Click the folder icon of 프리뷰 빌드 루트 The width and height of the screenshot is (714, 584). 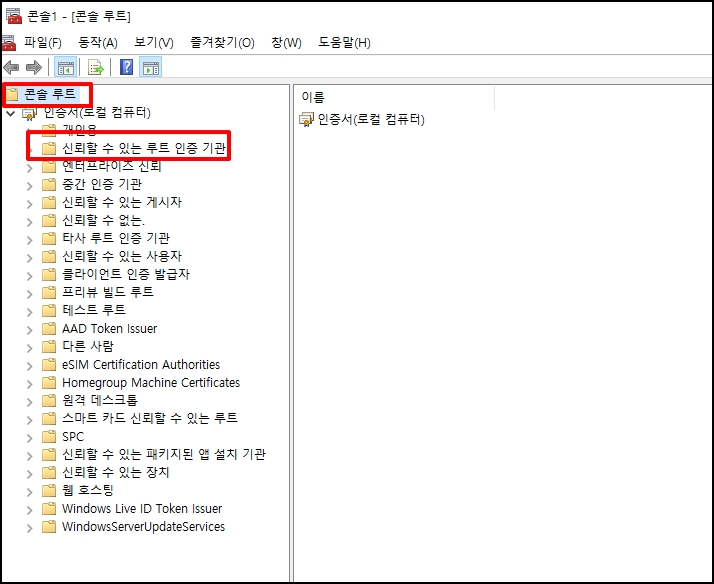[49, 292]
